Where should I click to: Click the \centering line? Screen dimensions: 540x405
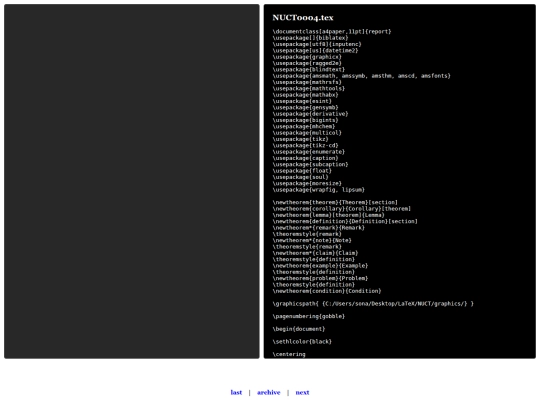pyautogui.click(x=289, y=354)
